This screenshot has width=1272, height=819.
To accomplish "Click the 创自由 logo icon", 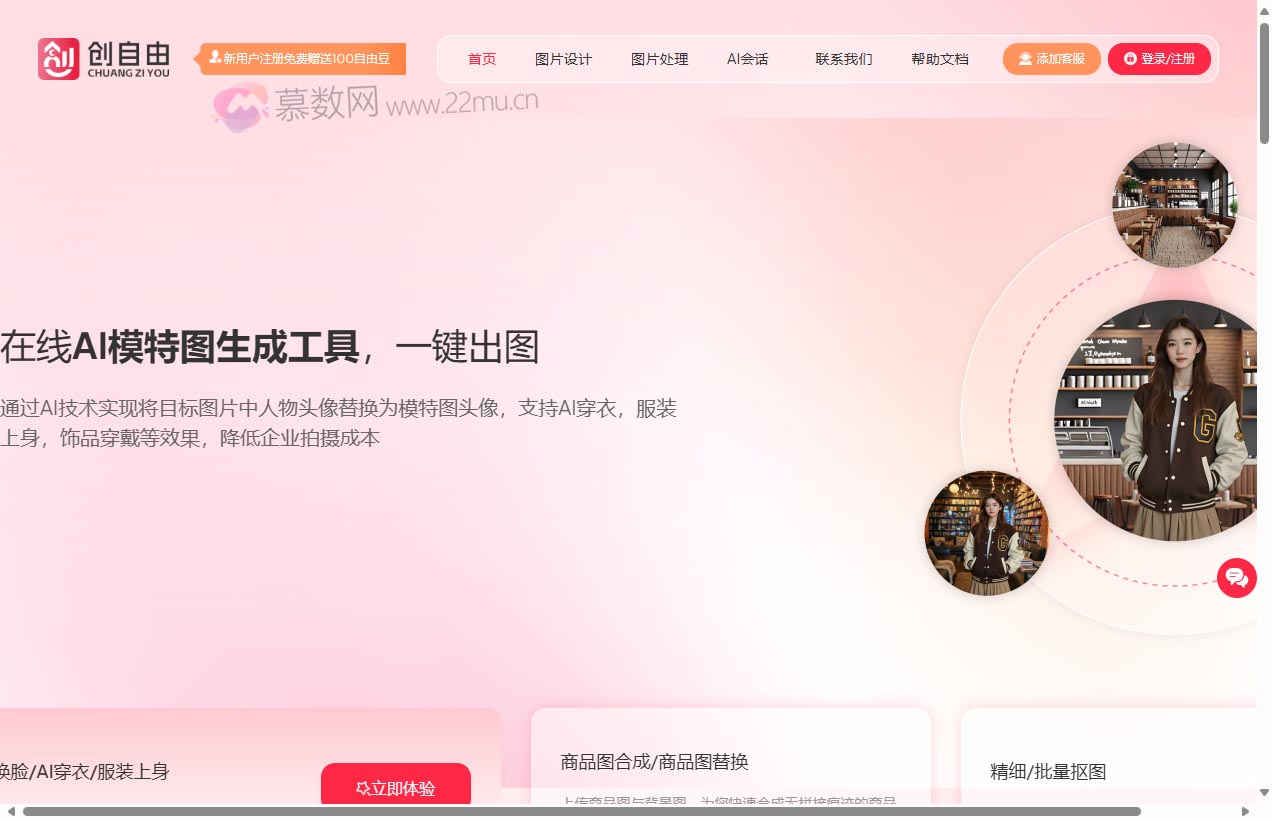I will [x=59, y=58].
